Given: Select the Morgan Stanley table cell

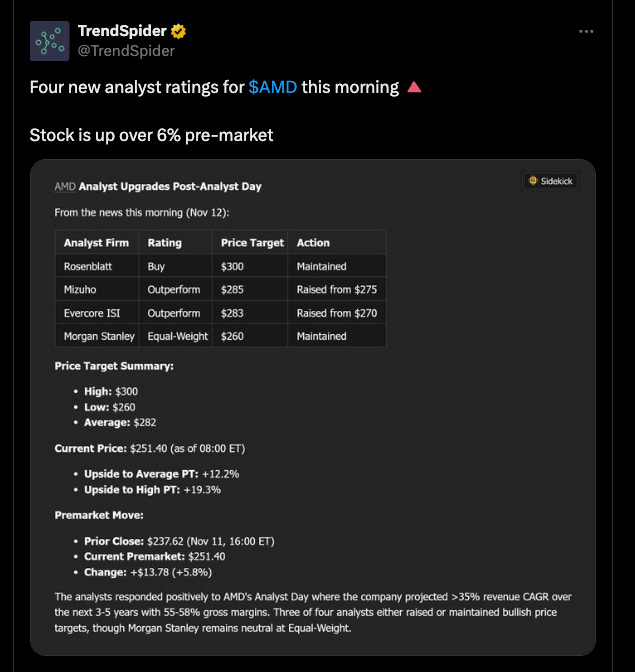Looking at the screenshot, I should pos(101,336).
